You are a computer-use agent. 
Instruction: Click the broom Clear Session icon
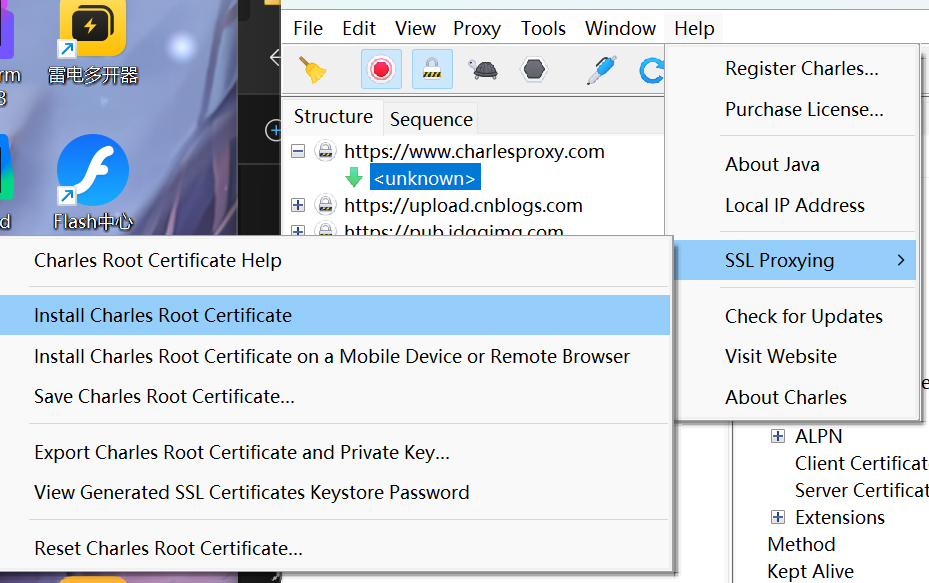312,69
